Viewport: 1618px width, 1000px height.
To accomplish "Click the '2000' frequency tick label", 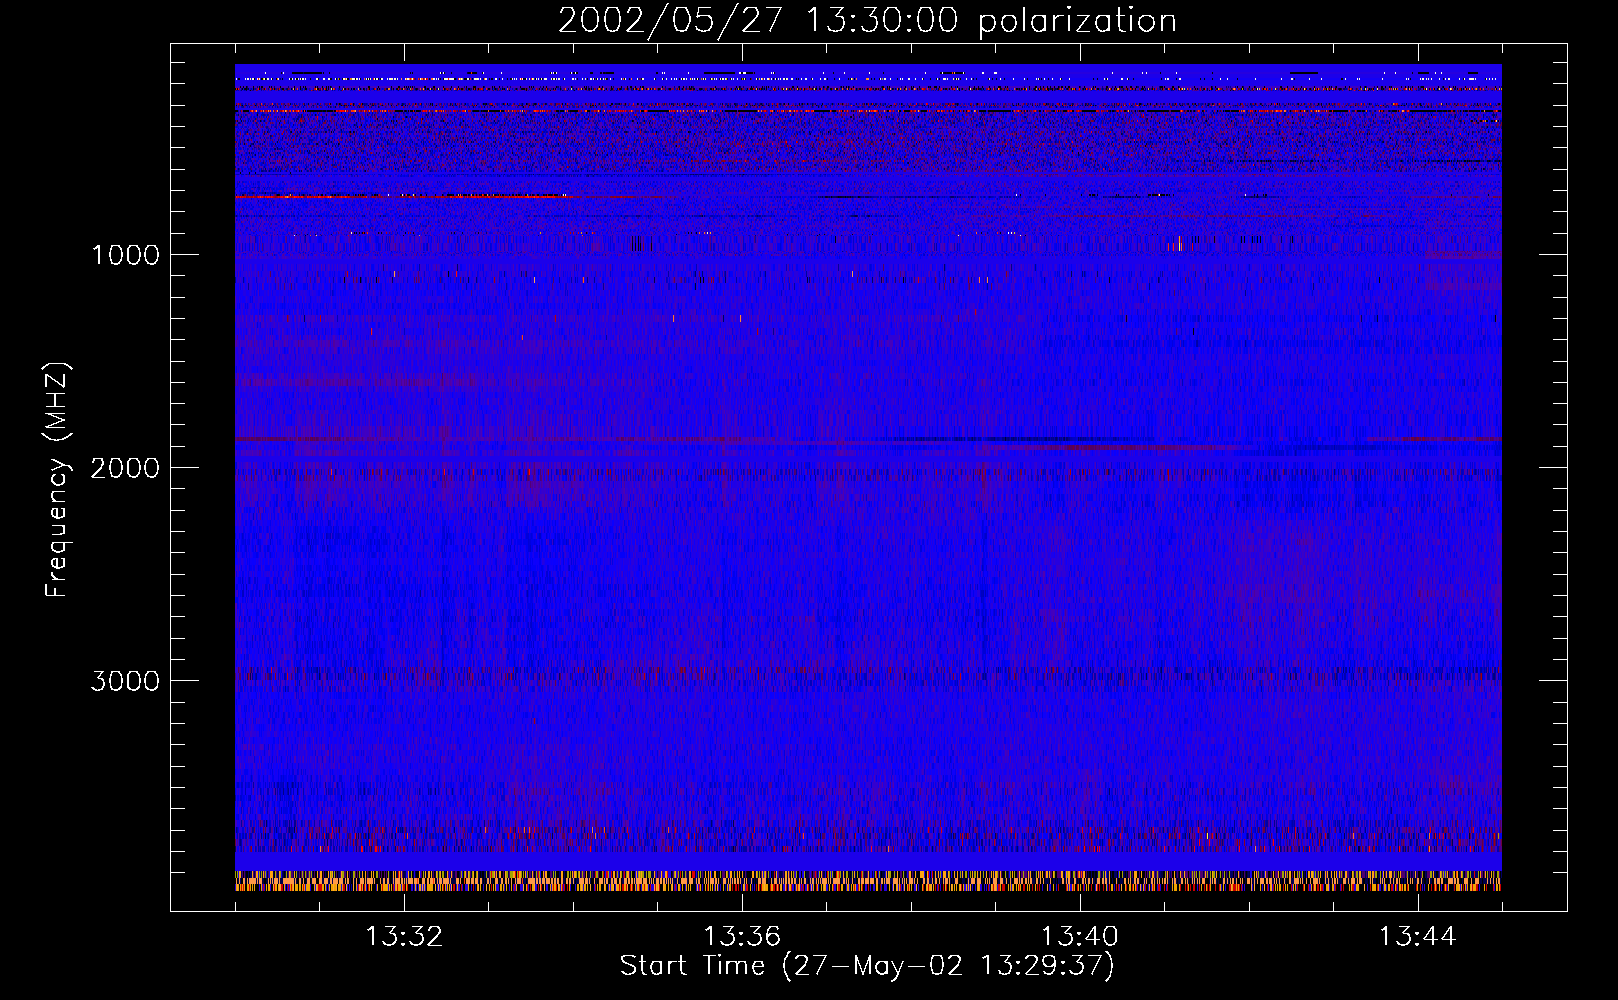I will point(125,468).
